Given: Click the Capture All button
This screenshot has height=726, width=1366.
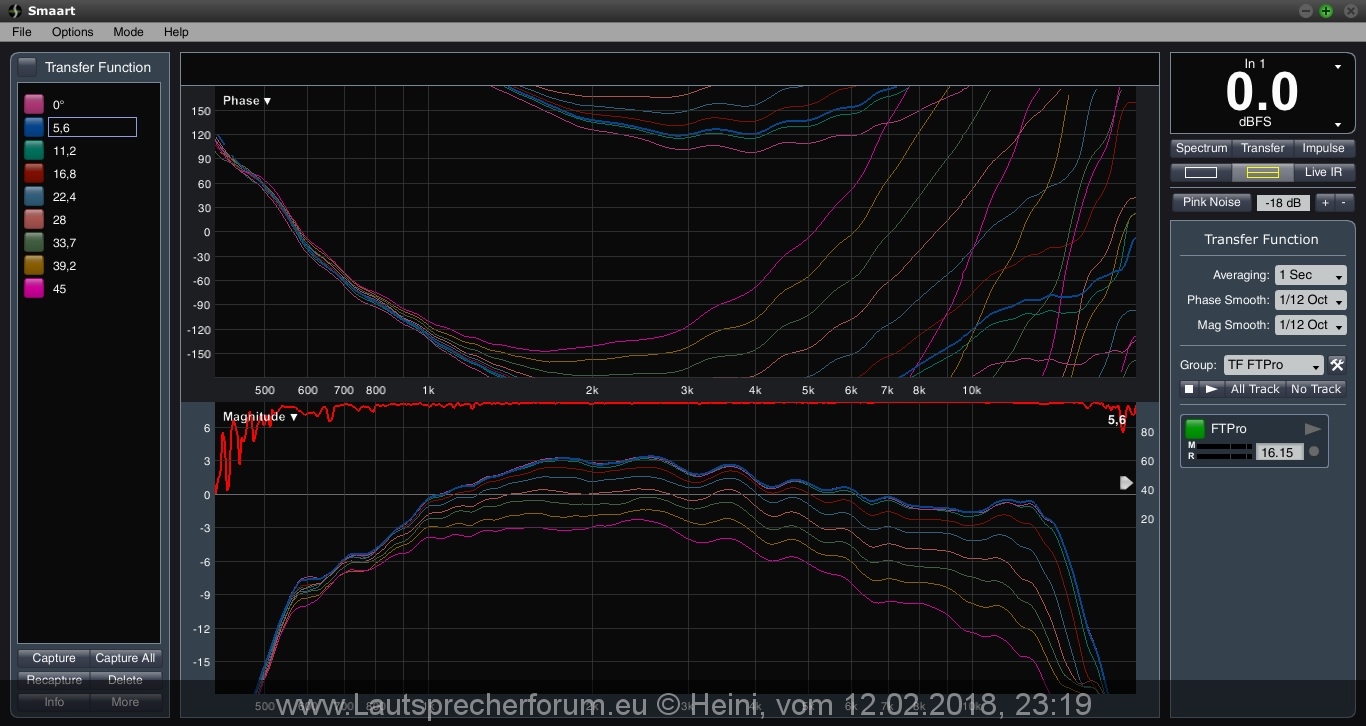Looking at the screenshot, I should [x=125, y=658].
